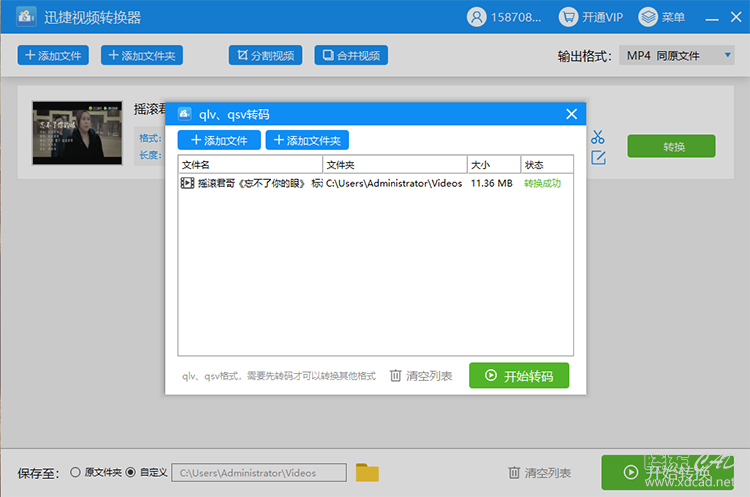Click the user account avatar icon
This screenshot has width=750, height=497.
point(476,17)
